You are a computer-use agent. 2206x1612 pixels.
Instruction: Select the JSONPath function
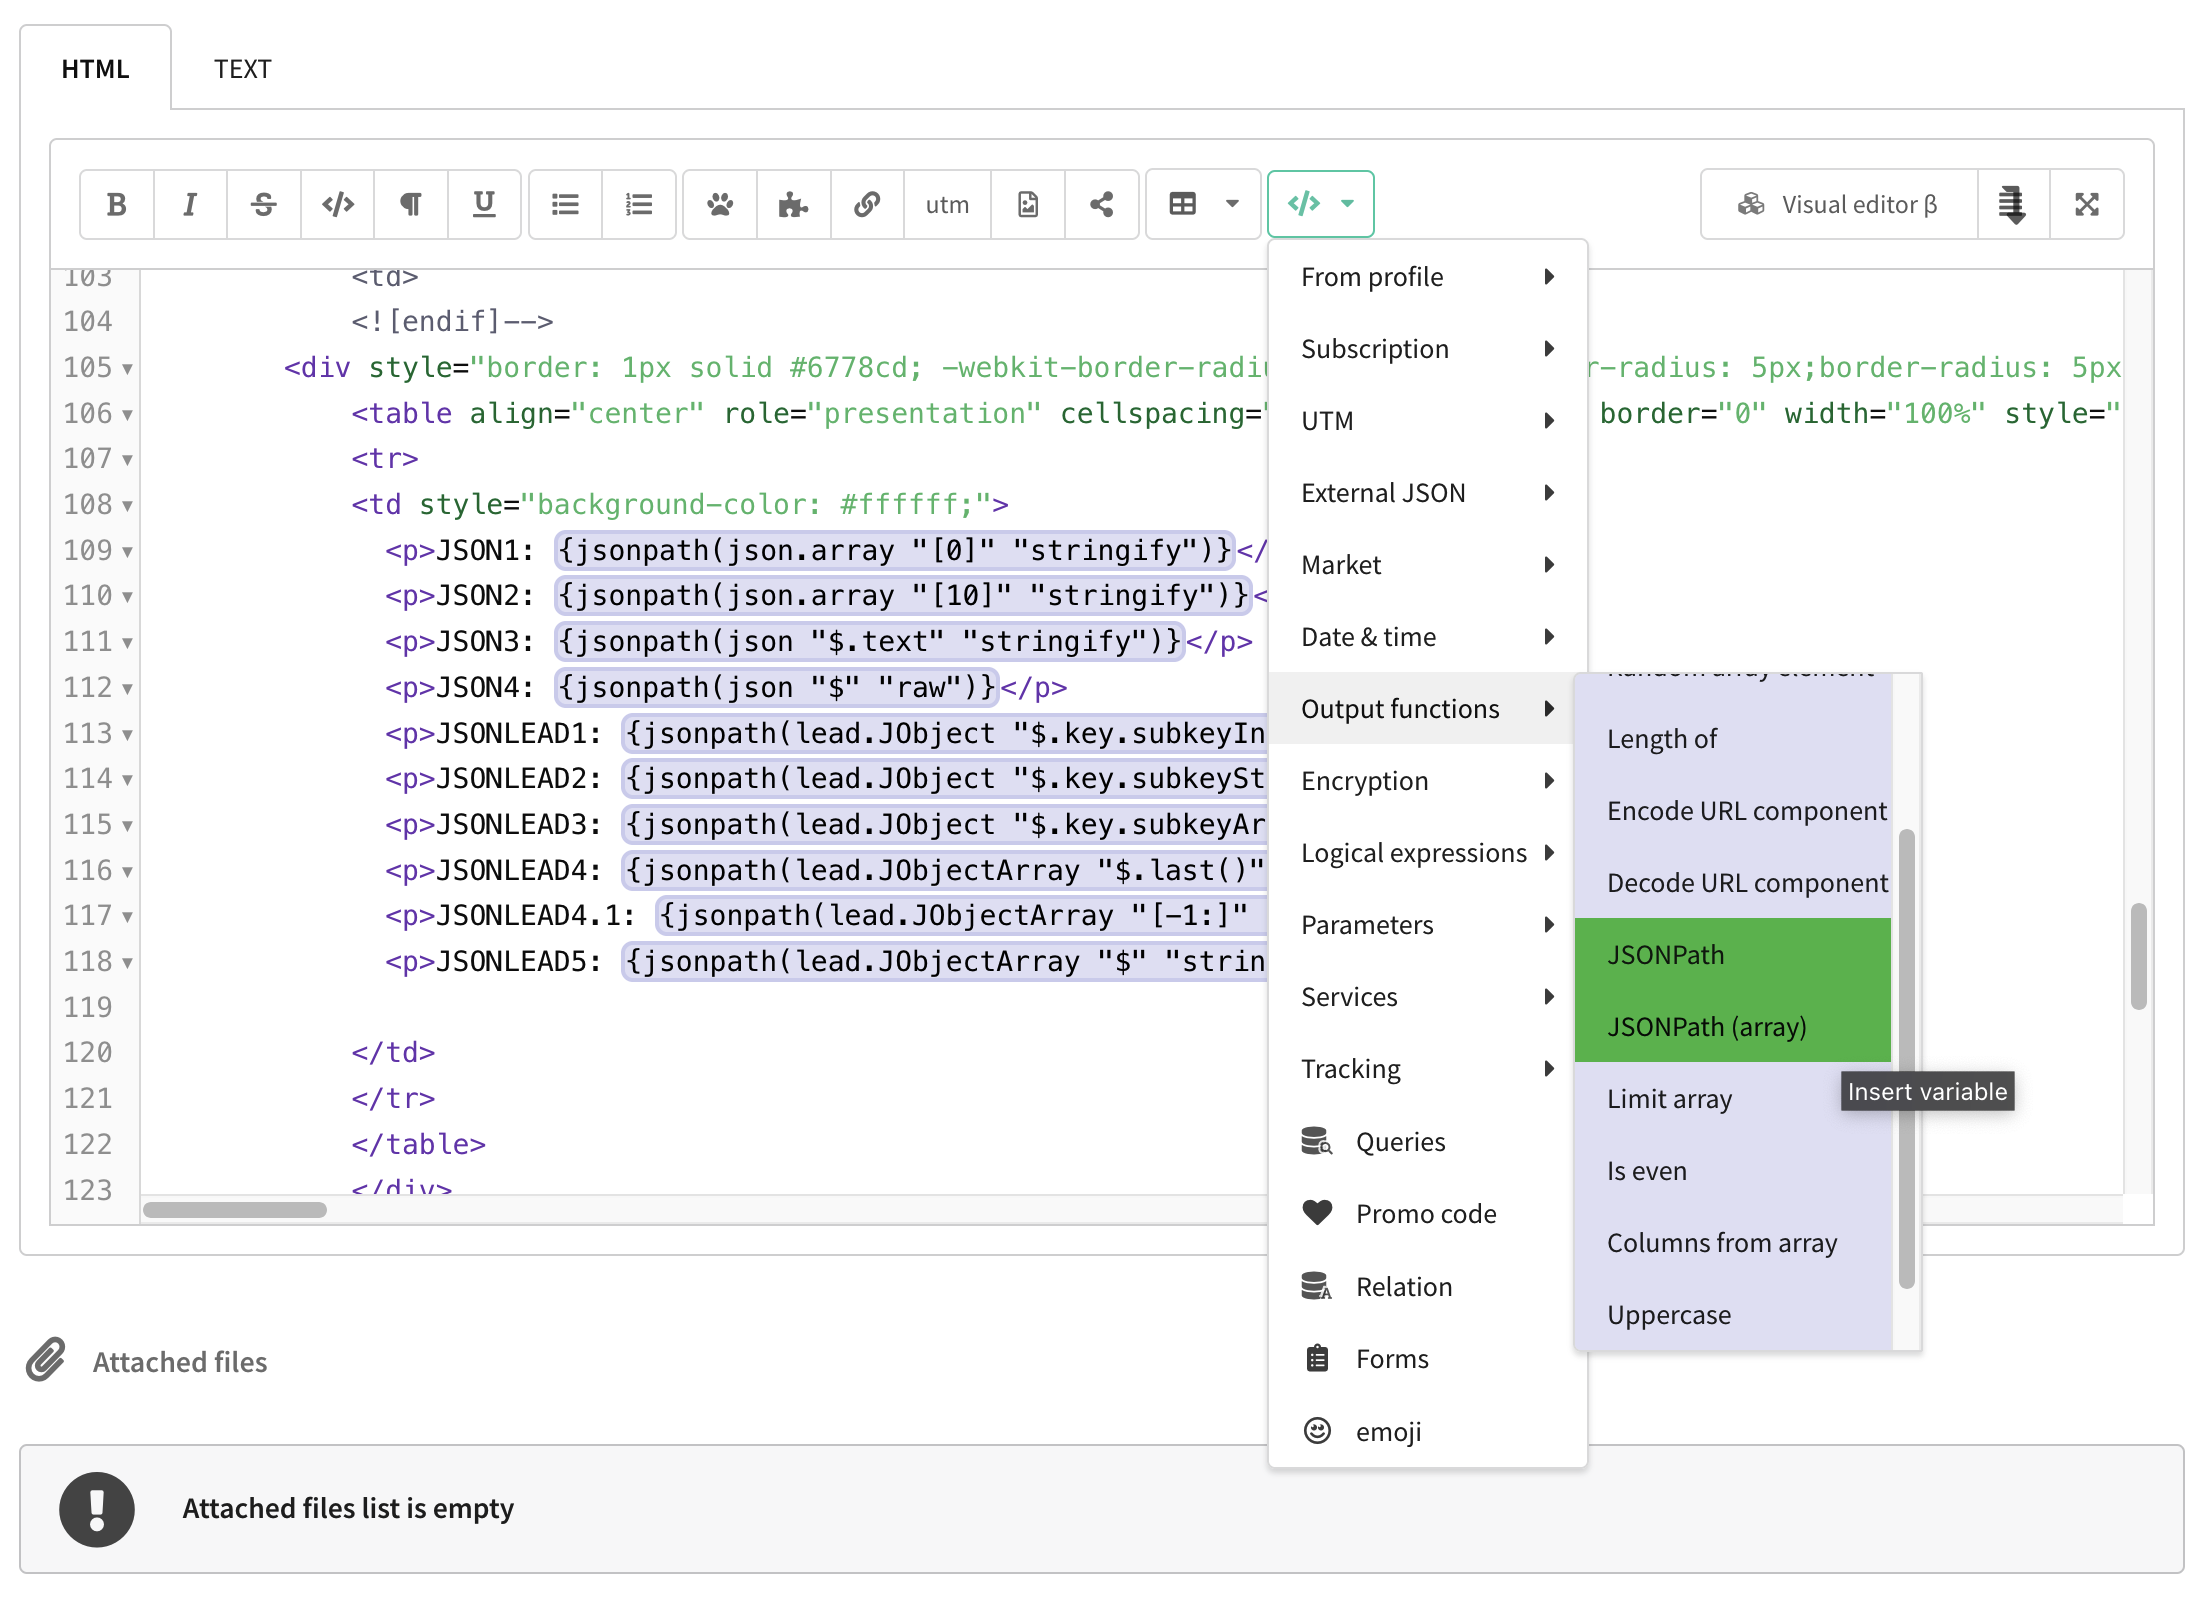[1733, 955]
